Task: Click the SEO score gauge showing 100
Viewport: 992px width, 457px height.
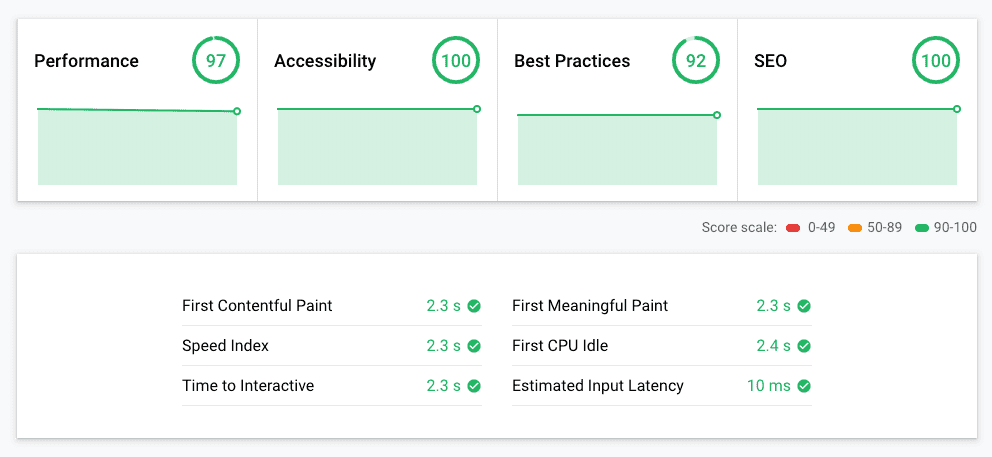Action: click(x=936, y=61)
